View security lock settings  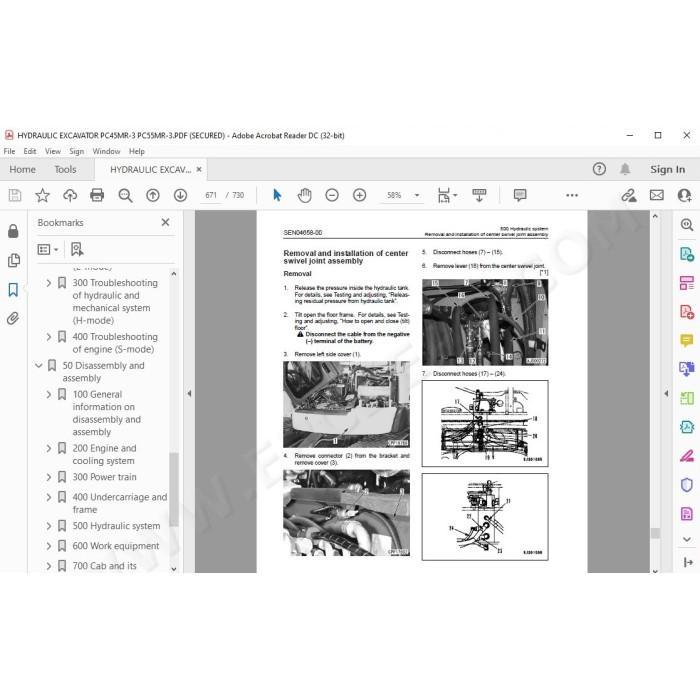coord(13,231)
